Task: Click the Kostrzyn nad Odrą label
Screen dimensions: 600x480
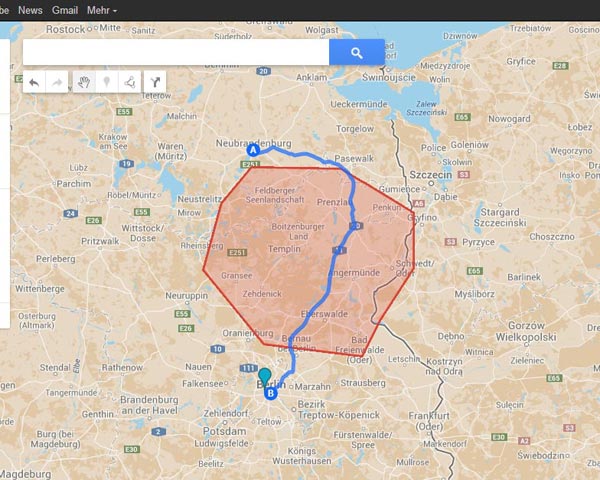Action: (x=444, y=366)
